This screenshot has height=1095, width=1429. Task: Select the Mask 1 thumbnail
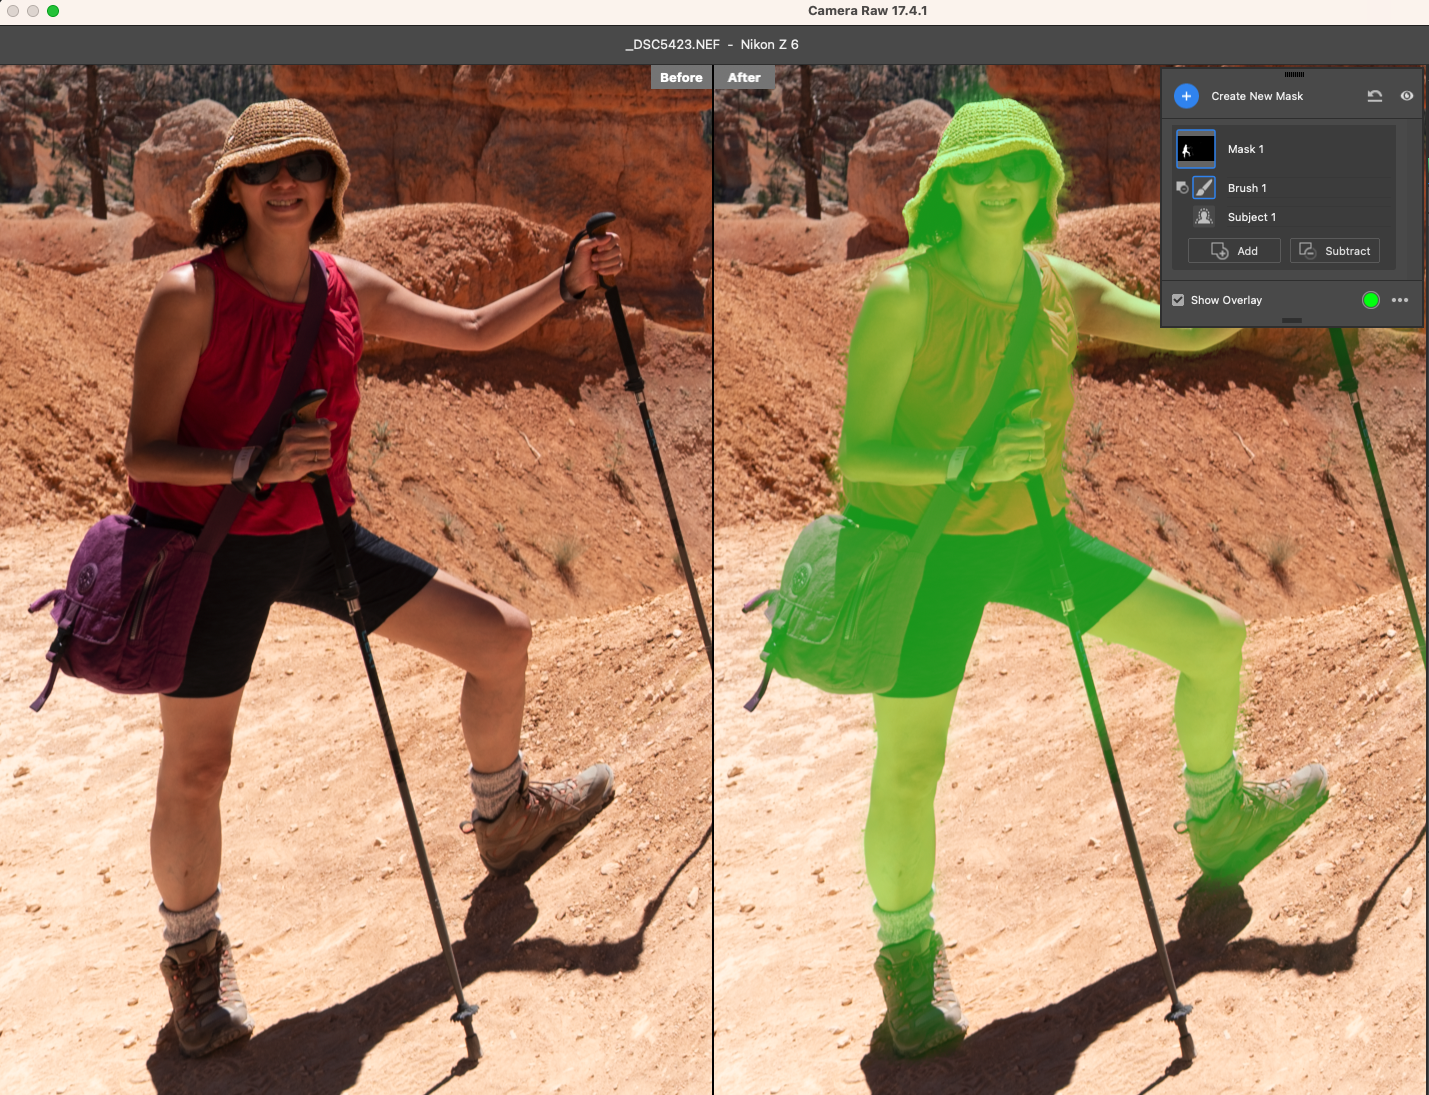click(1196, 149)
